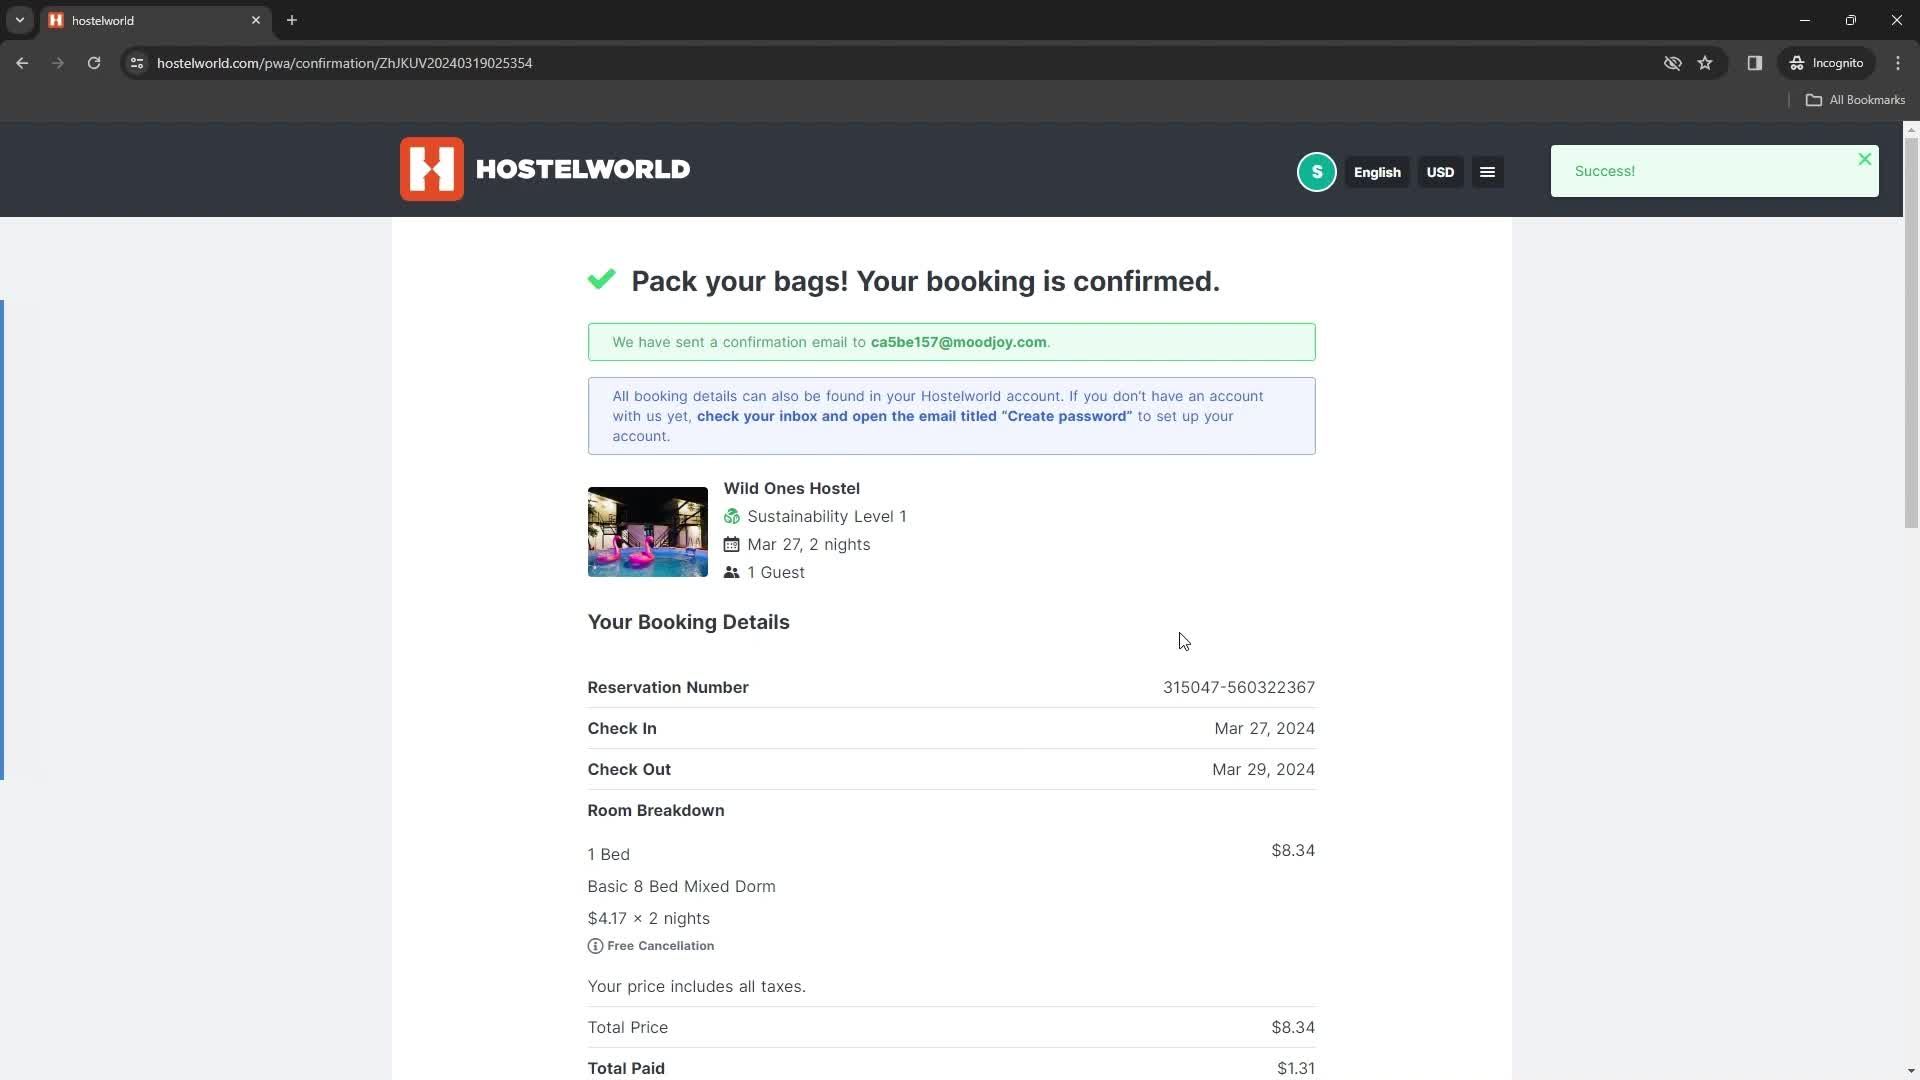Click the green confirmation checkmark
Viewport: 1920px width, 1080px height.
pyautogui.click(x=602, y=279)
